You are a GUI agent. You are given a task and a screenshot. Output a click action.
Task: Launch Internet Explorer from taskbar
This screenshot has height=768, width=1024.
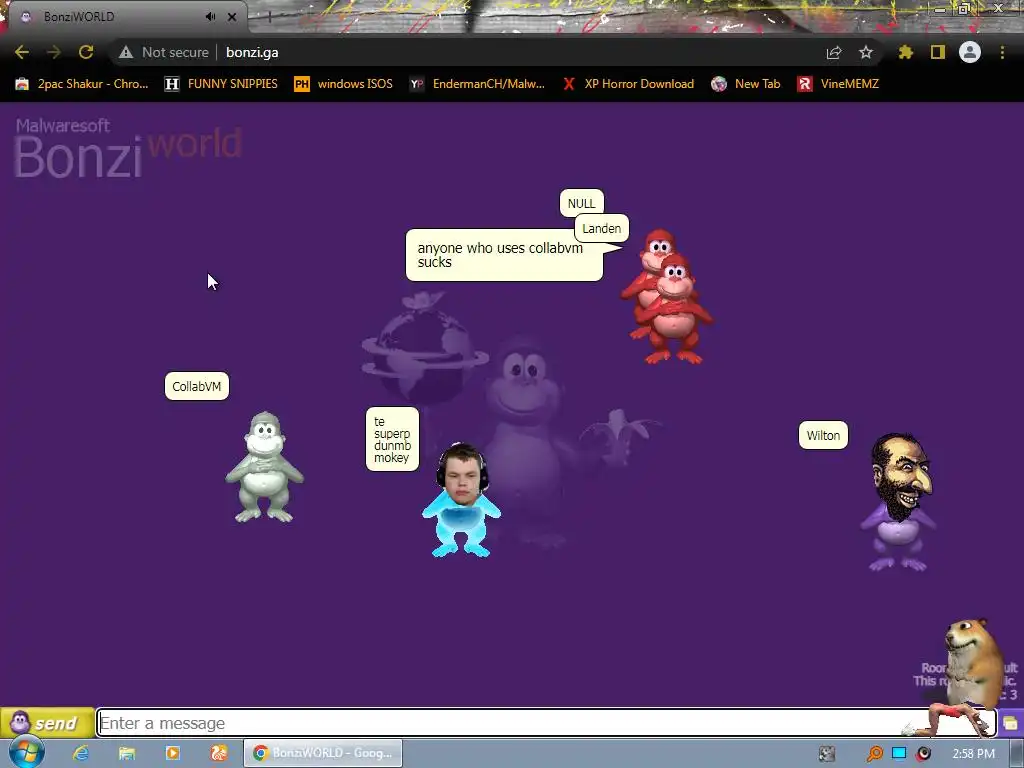coord(80,753)
